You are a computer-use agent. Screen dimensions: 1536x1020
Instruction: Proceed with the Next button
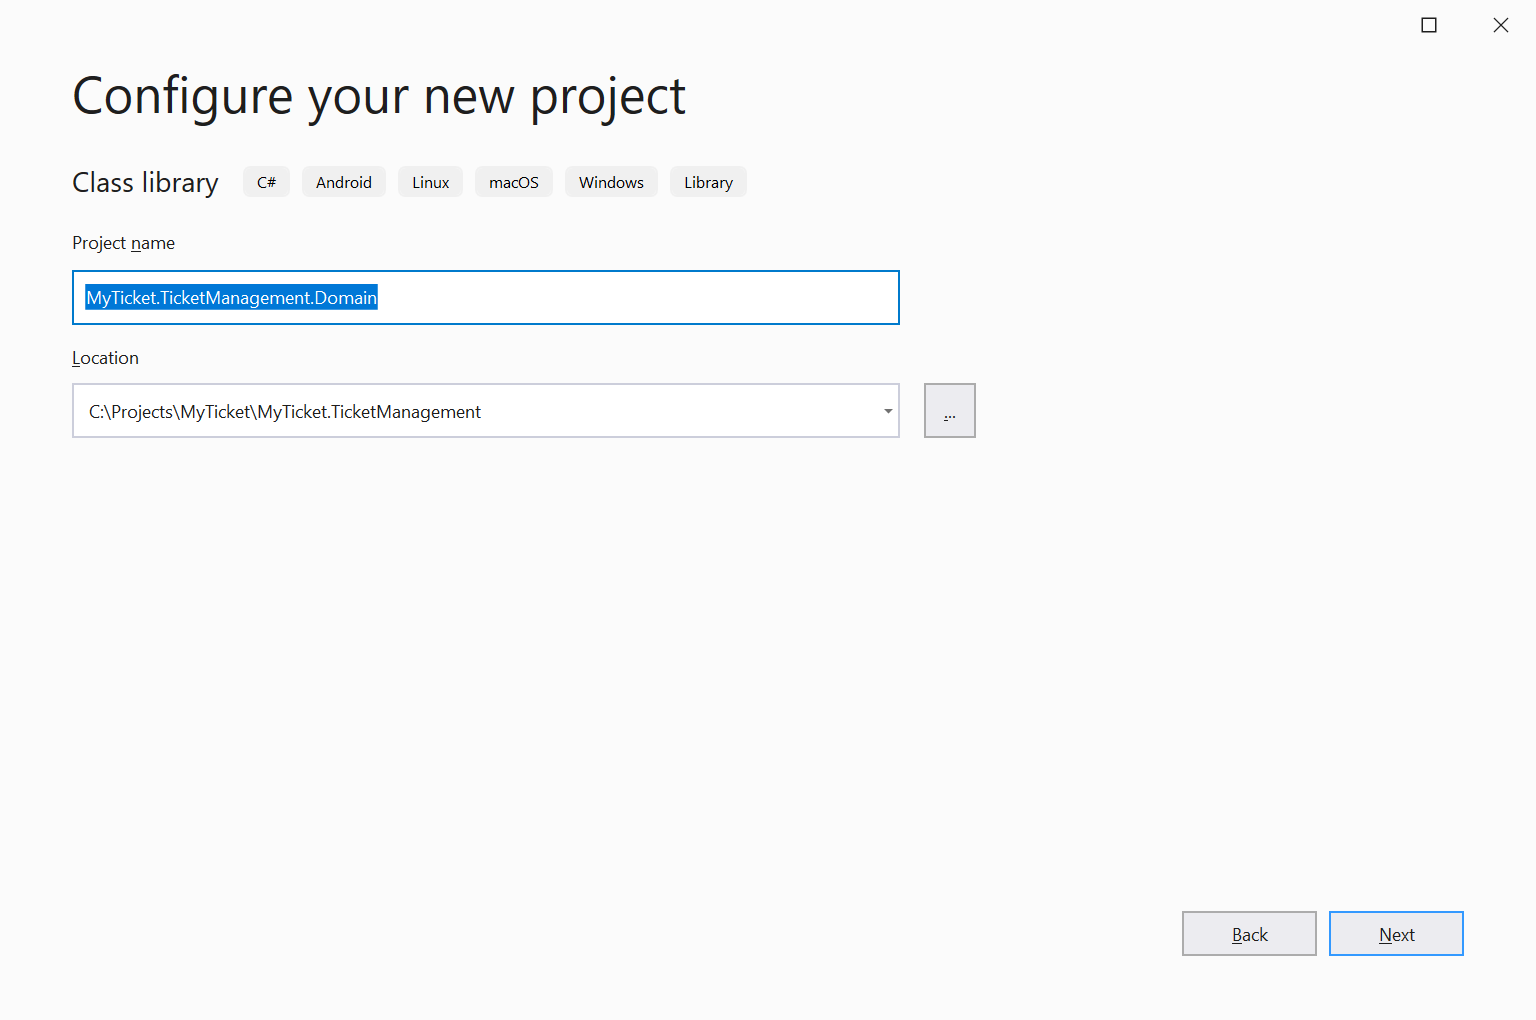1396,934
